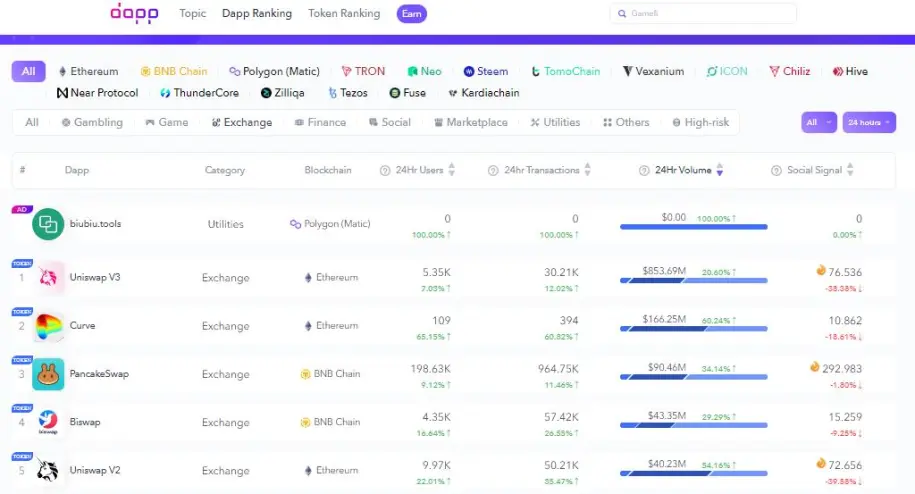Open the Curve rainbow icon
The image size is (915, 494).
tap(48, 325)
